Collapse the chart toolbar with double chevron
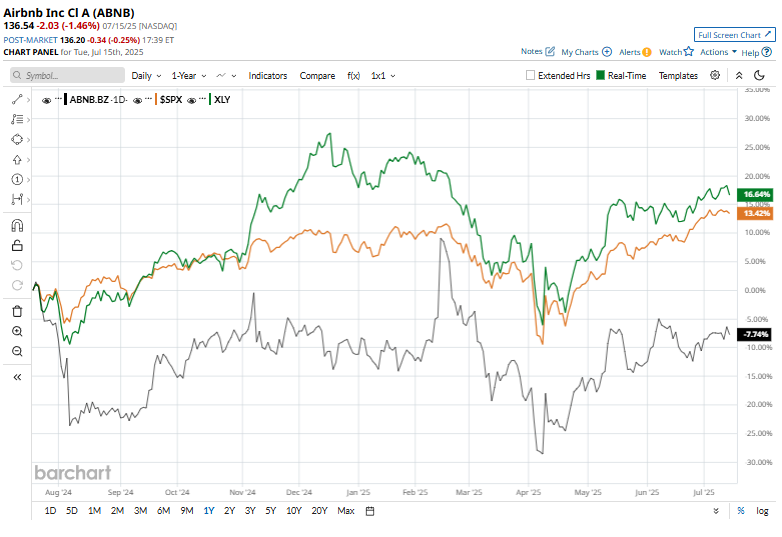The height and width of the screenshot is (537, 782). point(739,75)
